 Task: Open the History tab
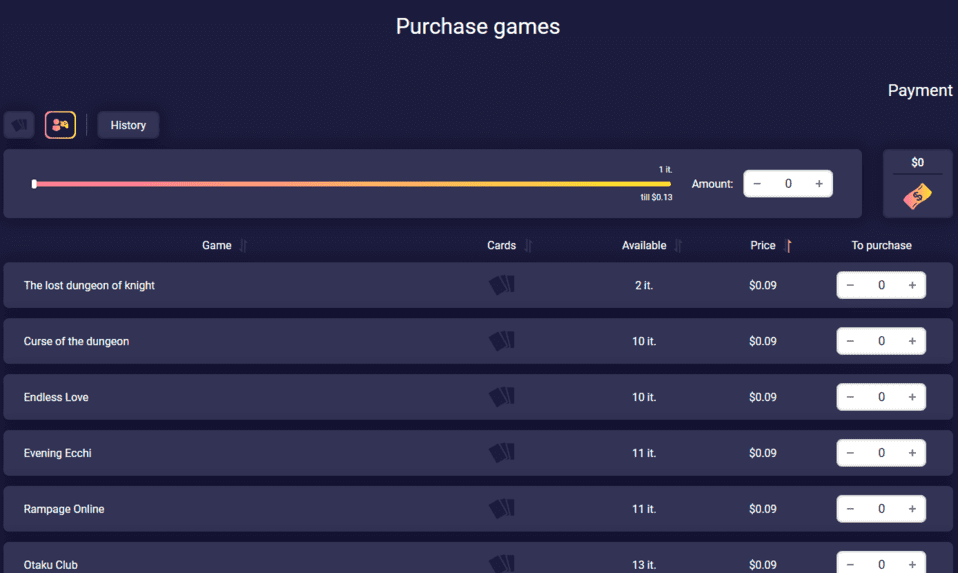[128, 125]
